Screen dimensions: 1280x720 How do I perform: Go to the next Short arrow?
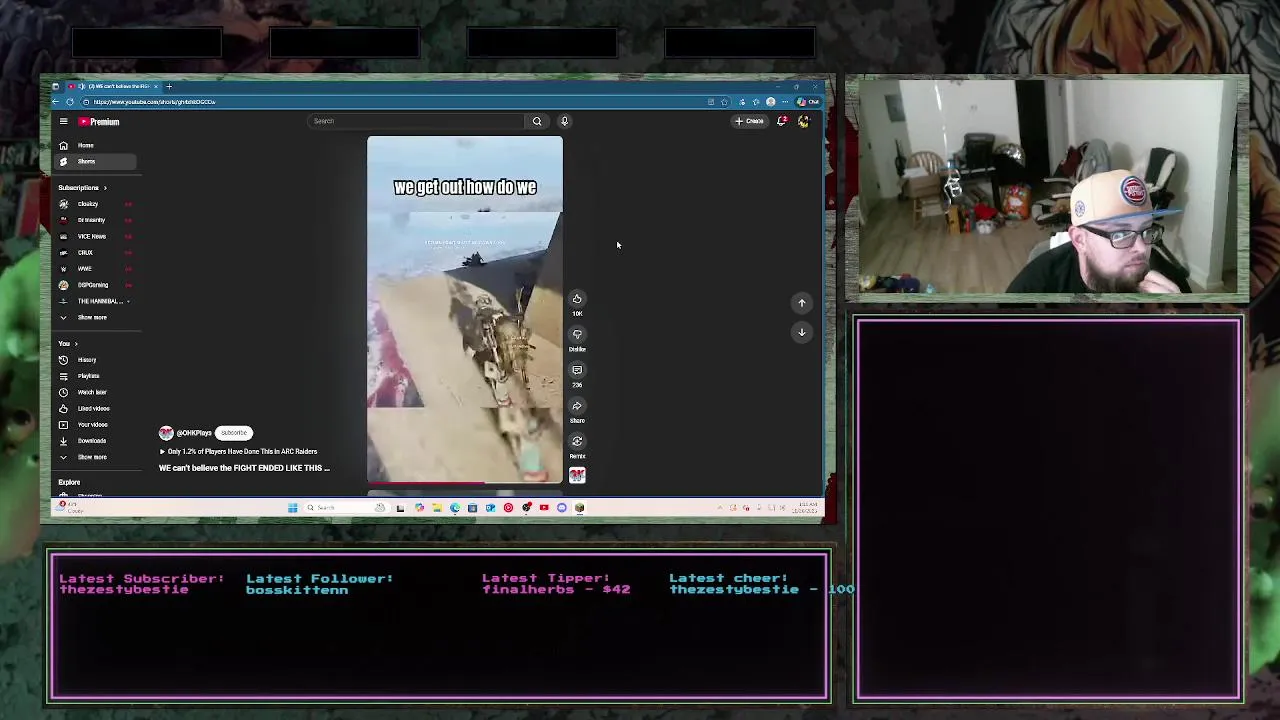click(x=802, y=332)
